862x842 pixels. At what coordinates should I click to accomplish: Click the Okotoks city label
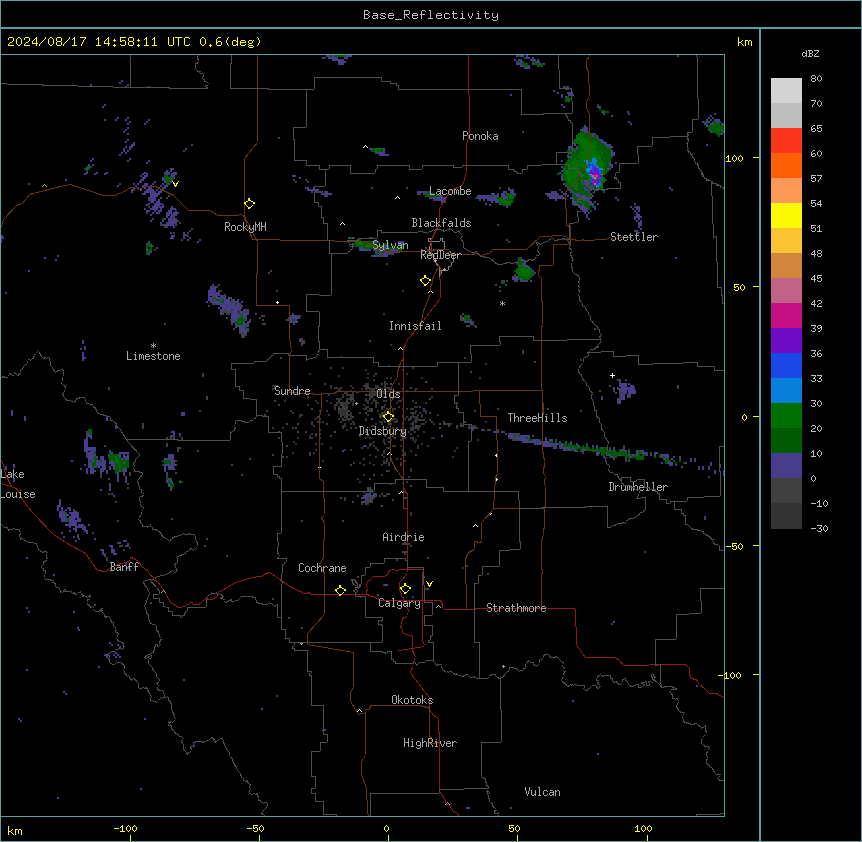(412, 700)
